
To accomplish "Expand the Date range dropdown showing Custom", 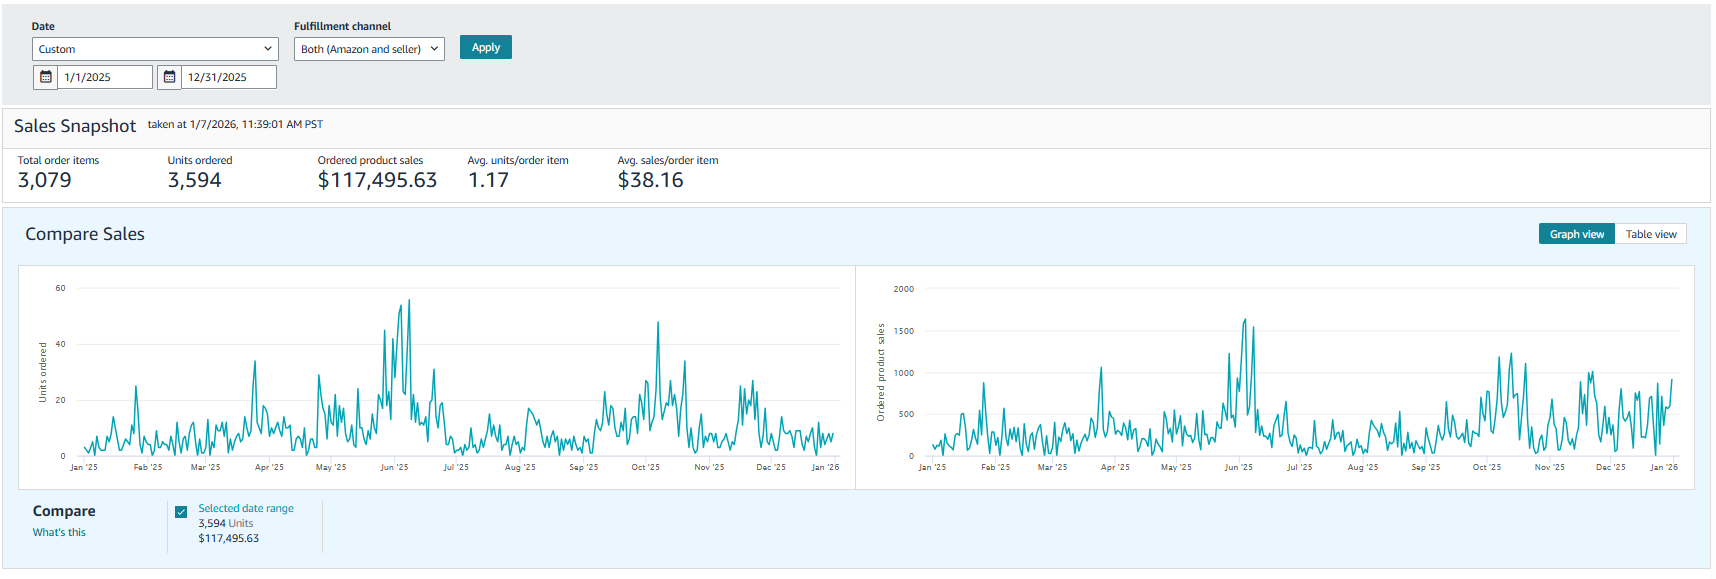I will tap(155, 49).
